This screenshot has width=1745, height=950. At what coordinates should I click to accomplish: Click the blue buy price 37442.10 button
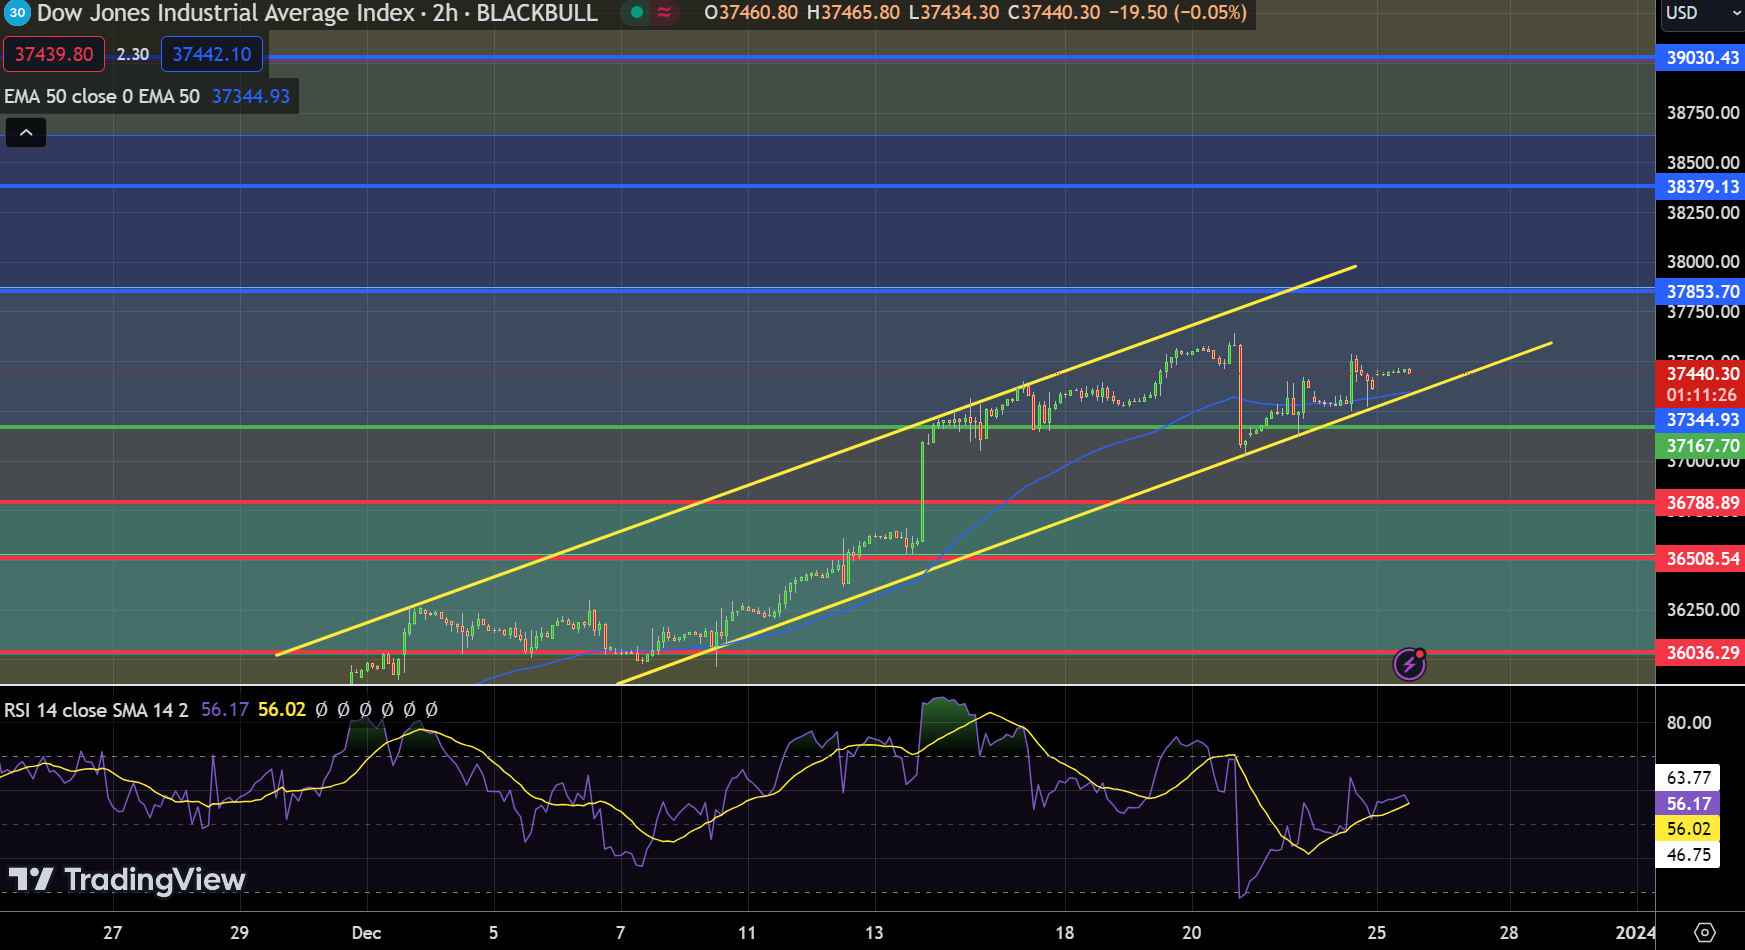pos(212,54)
